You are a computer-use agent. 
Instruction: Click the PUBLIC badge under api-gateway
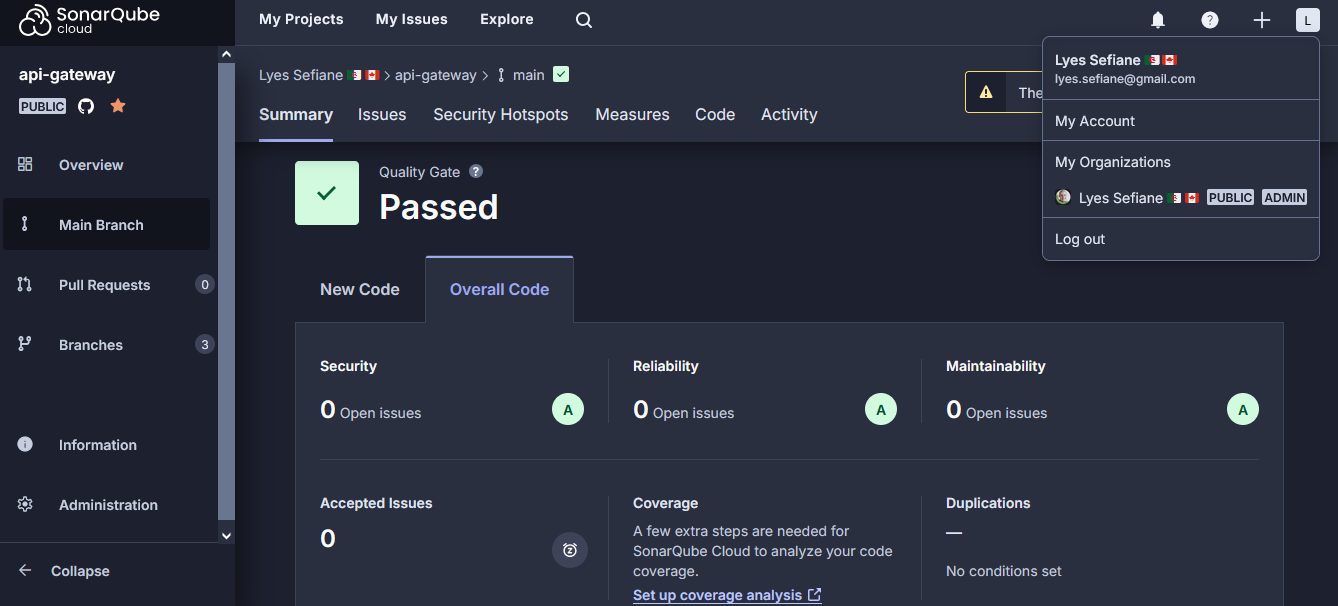[x=43, y=106]
